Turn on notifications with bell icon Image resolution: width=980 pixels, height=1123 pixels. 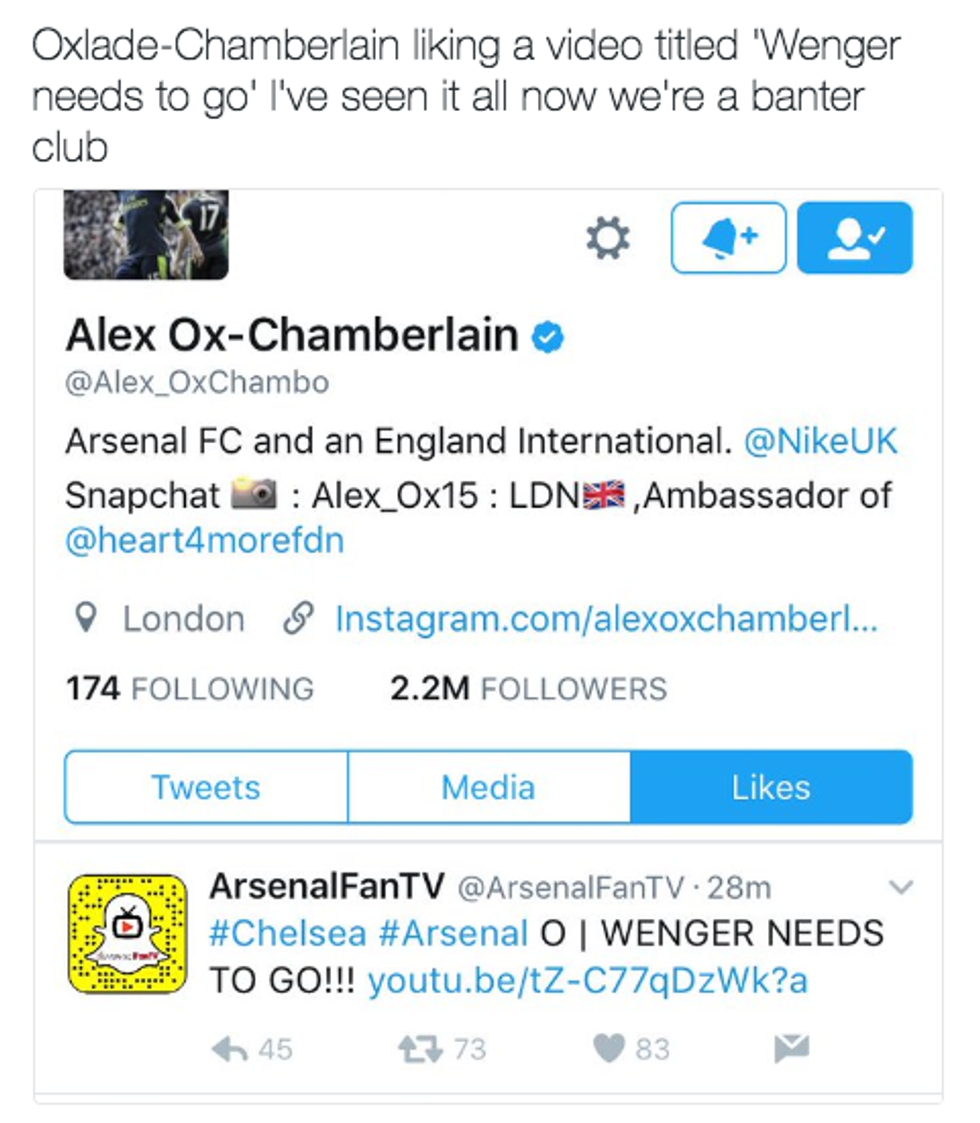click(x=728, y=238)
